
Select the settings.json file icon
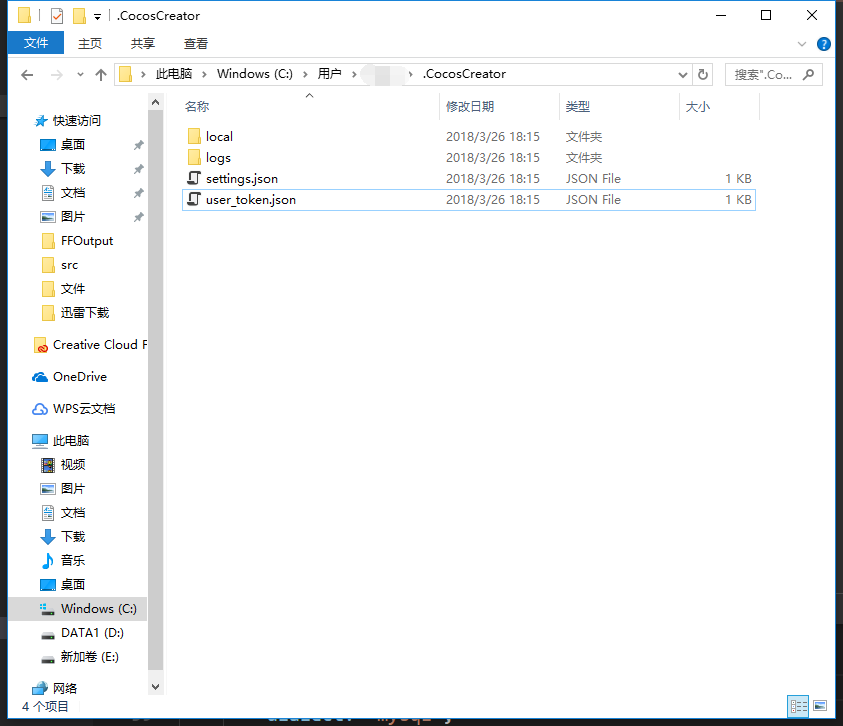(x=194, y=178)
